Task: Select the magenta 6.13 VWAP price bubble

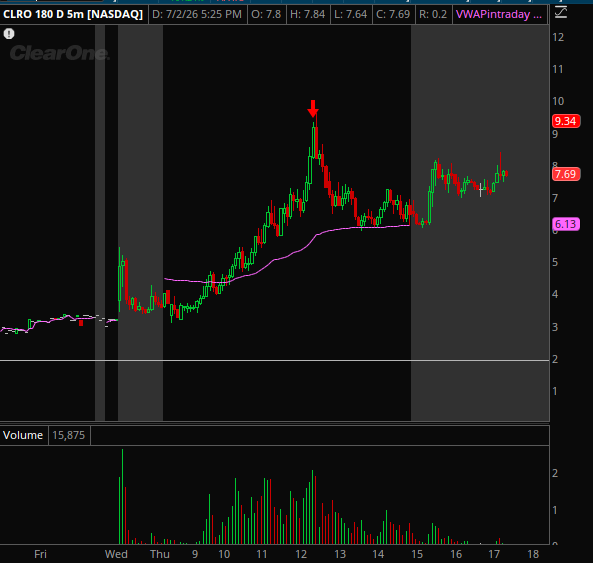Action: (566, 224)
